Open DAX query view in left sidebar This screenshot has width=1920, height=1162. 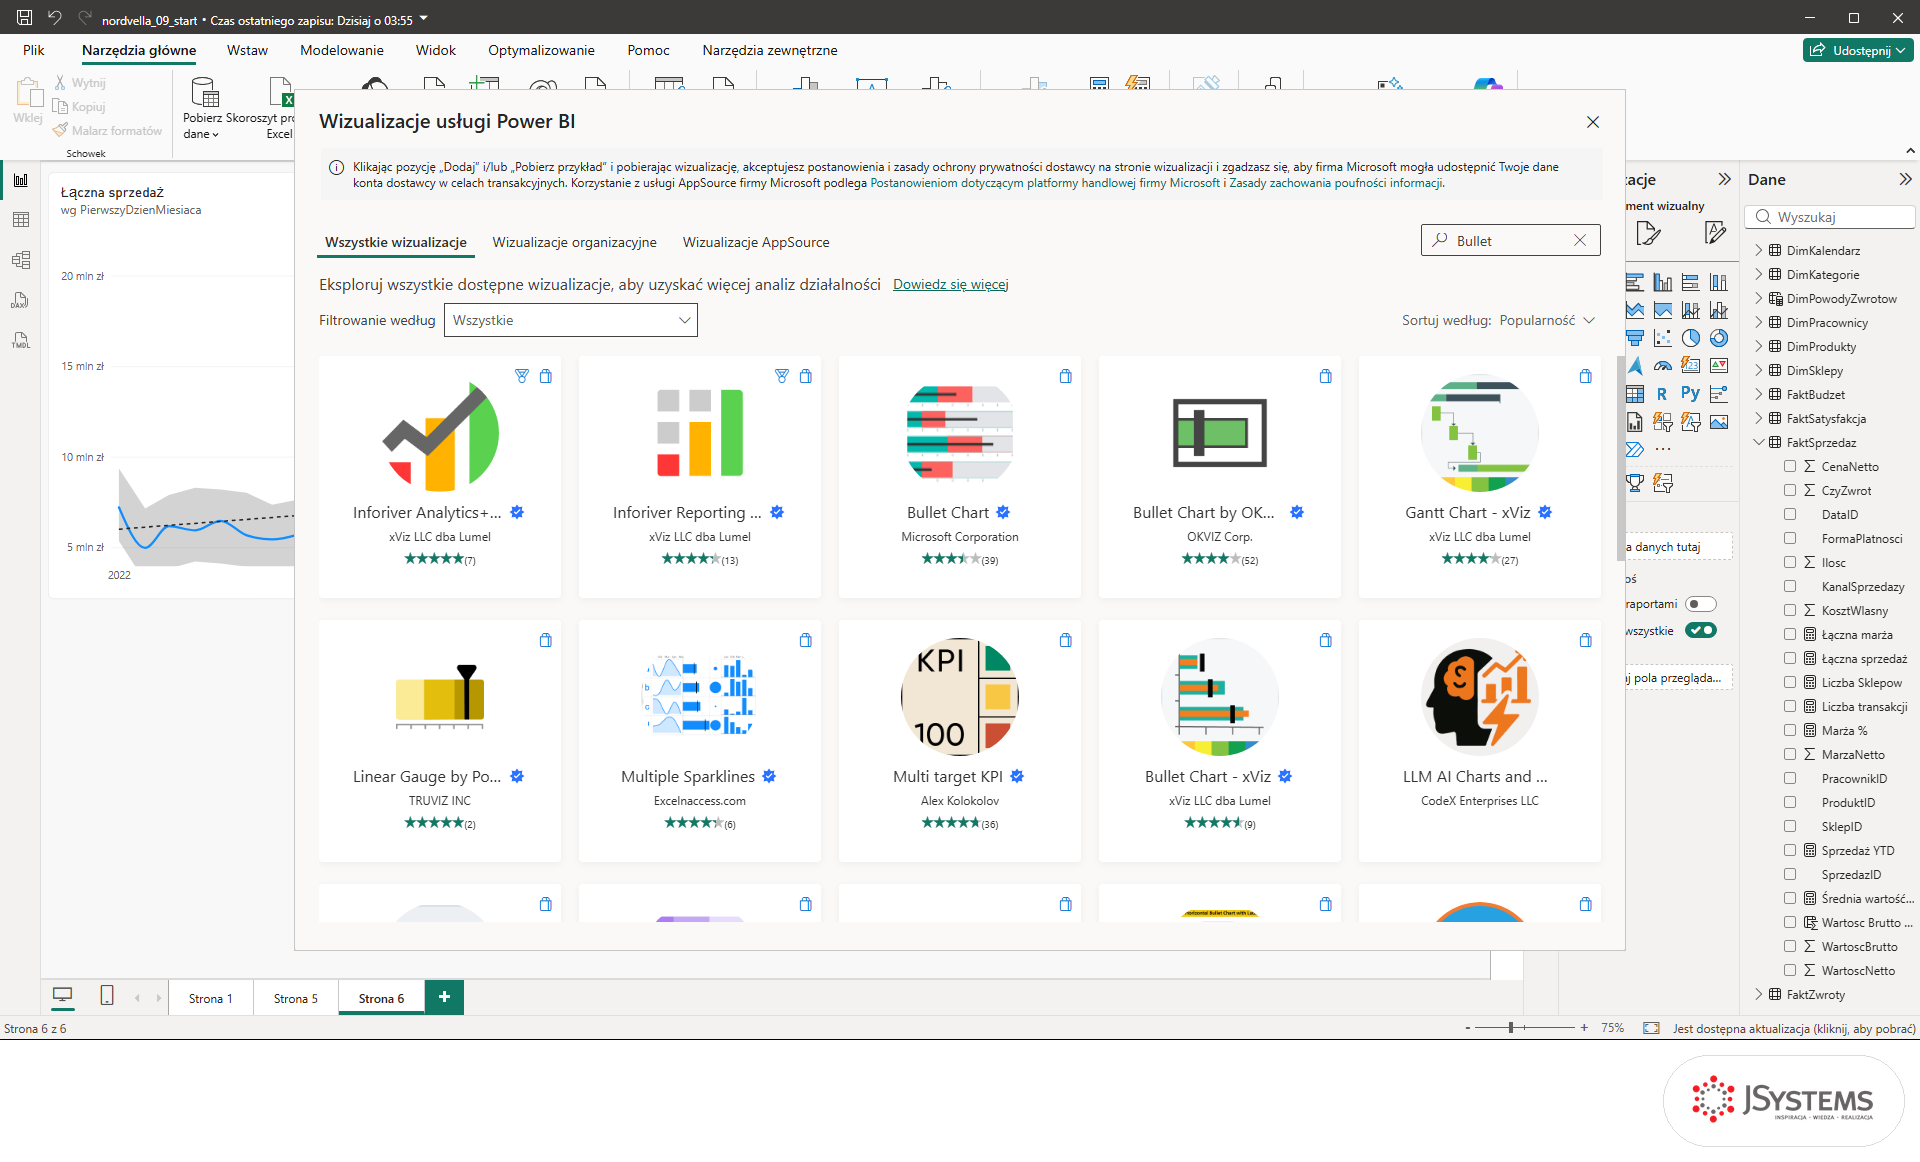click(20, 300)
